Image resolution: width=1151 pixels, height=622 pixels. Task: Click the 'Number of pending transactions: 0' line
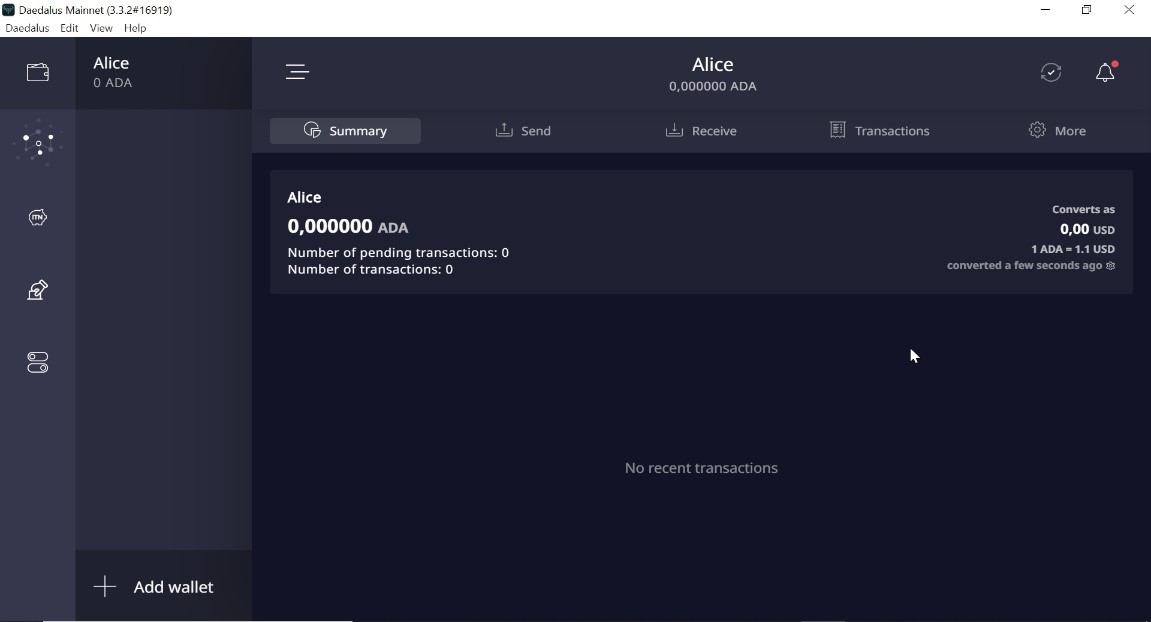pyautogui.click(x=398, y=253)
